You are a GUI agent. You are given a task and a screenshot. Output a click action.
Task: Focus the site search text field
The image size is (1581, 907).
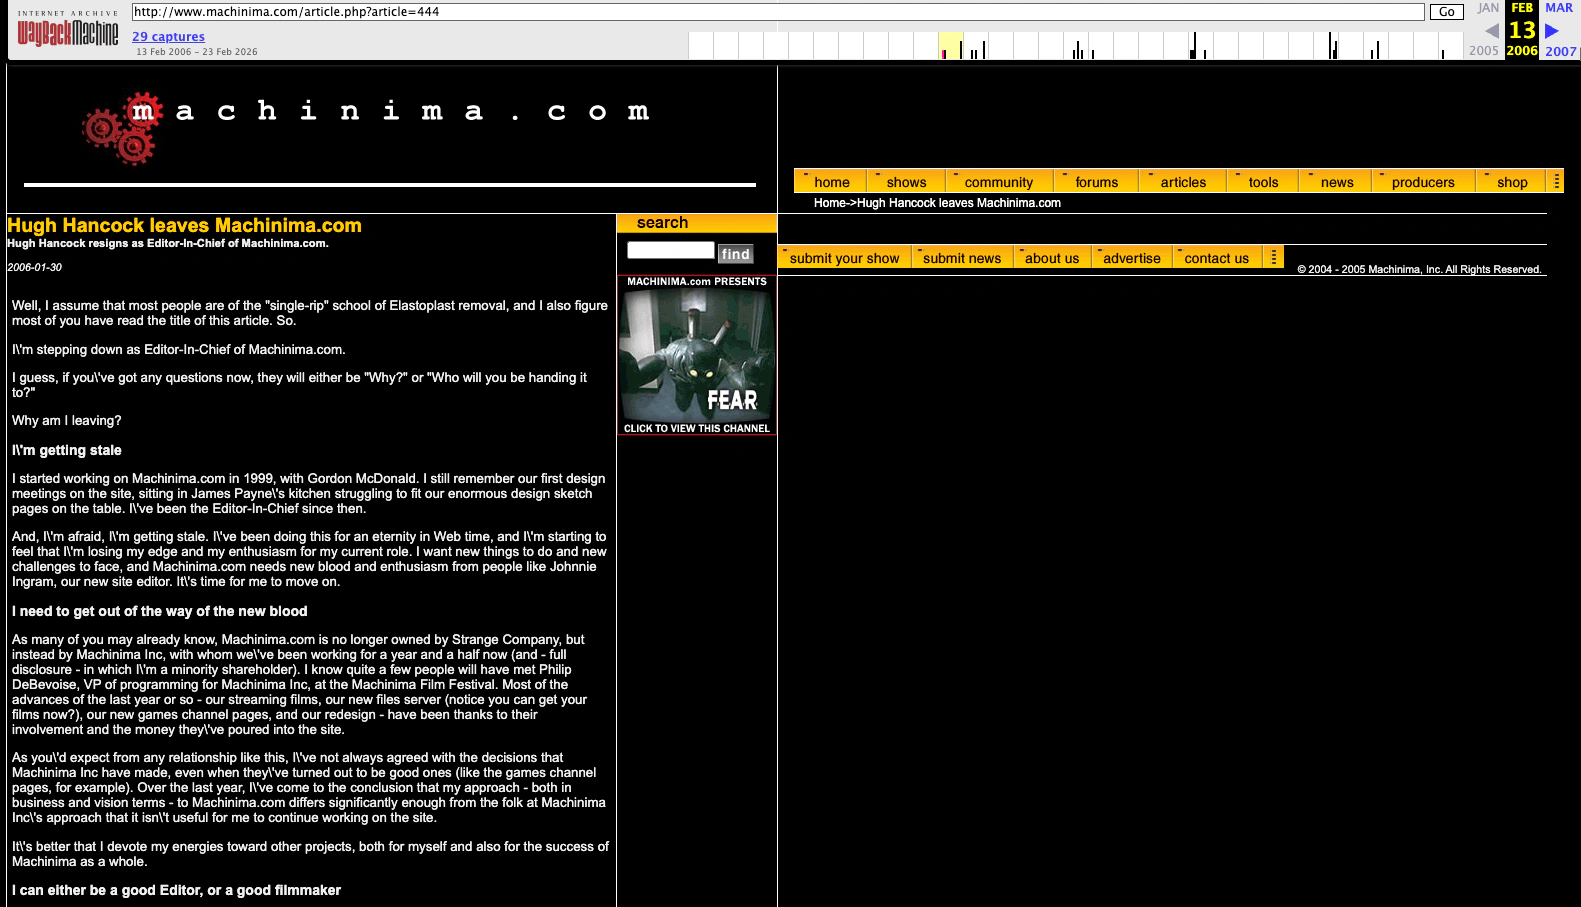(x=670, y=250)
